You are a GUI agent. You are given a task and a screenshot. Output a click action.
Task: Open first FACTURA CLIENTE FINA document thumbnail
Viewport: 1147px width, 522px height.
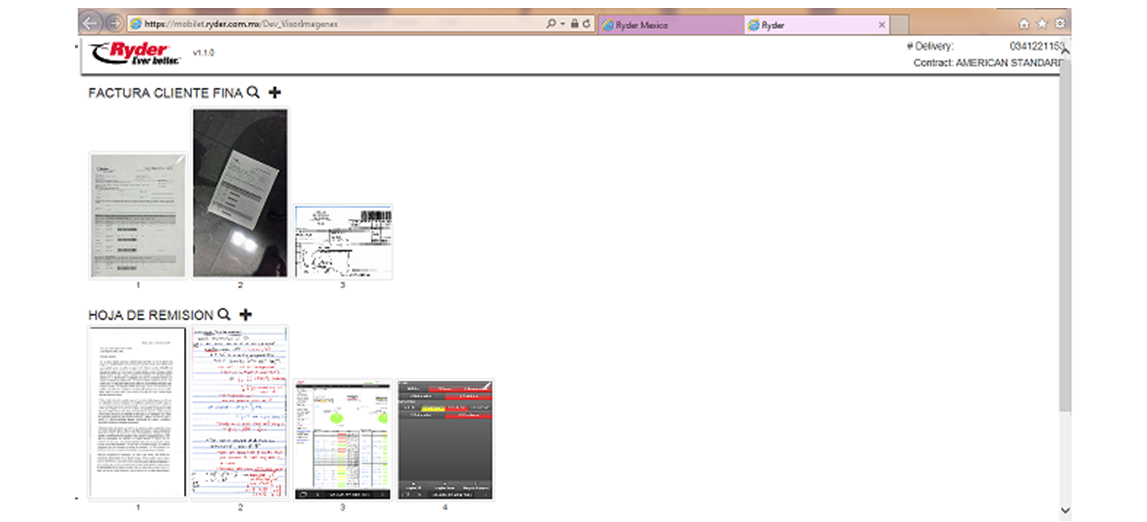point(138,215)
